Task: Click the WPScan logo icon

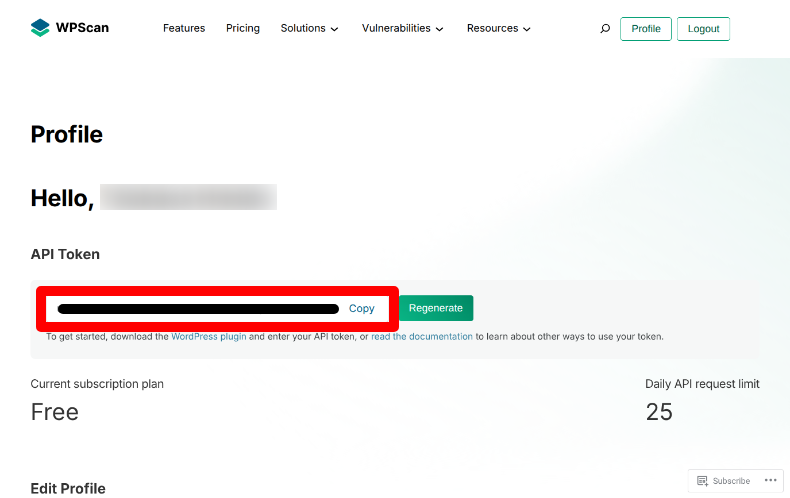Action: 40,28
